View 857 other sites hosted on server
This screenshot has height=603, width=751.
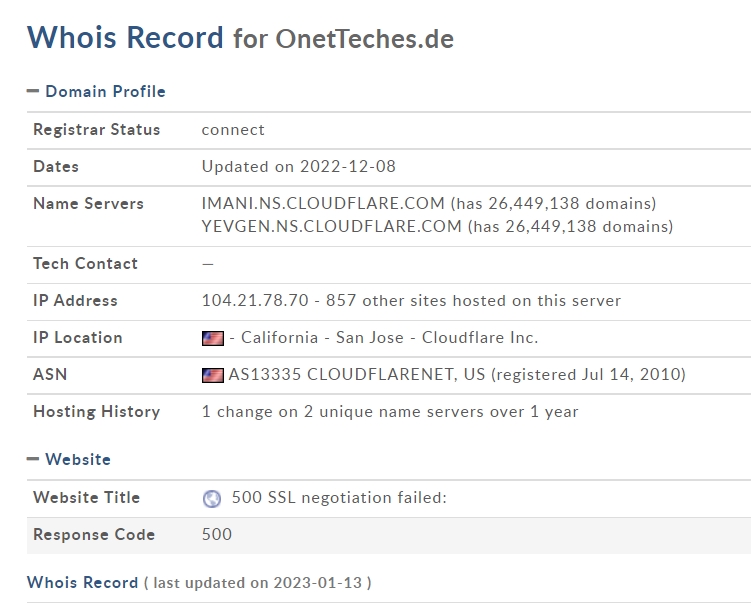[x=473, y=300]
